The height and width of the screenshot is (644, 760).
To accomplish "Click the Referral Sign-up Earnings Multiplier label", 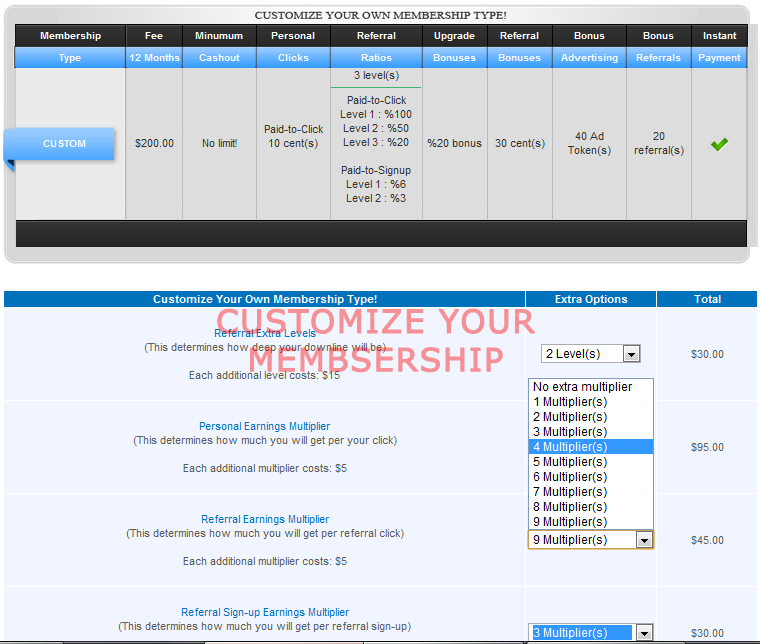I will [264, 612].
